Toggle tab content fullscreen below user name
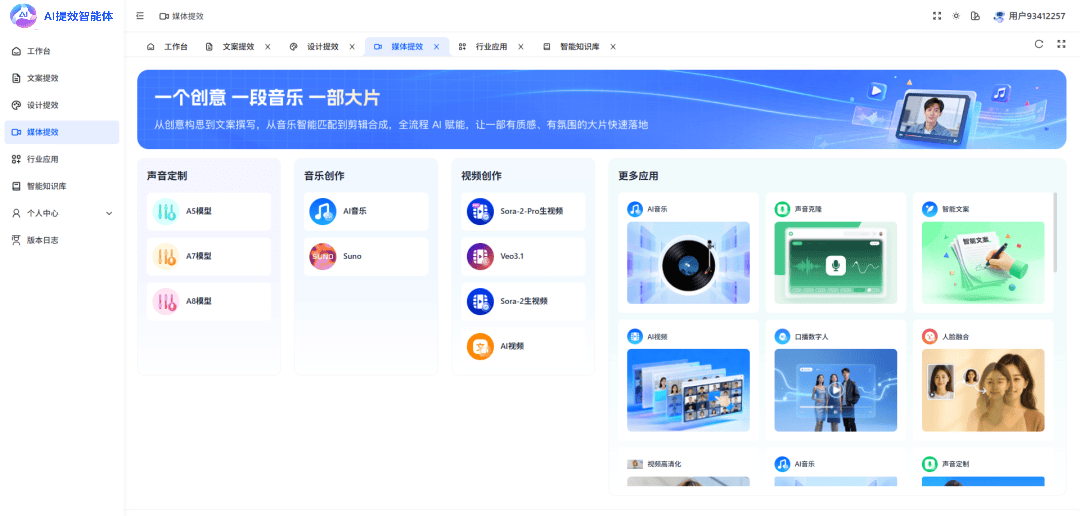This screenshot has height=516, width=1080. [1061, 44]
